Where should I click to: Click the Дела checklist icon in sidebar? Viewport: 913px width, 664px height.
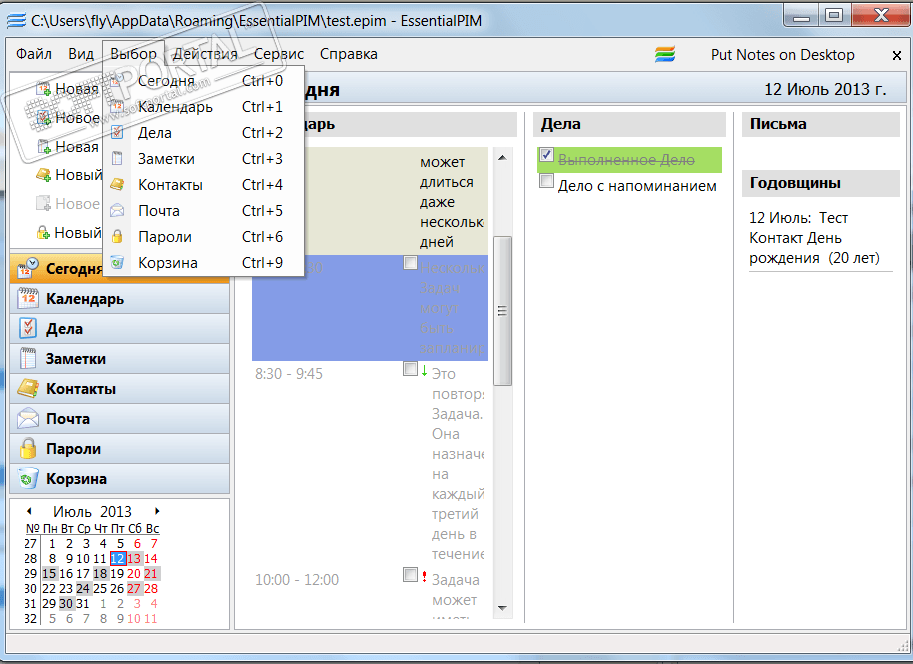click(27, 329)
